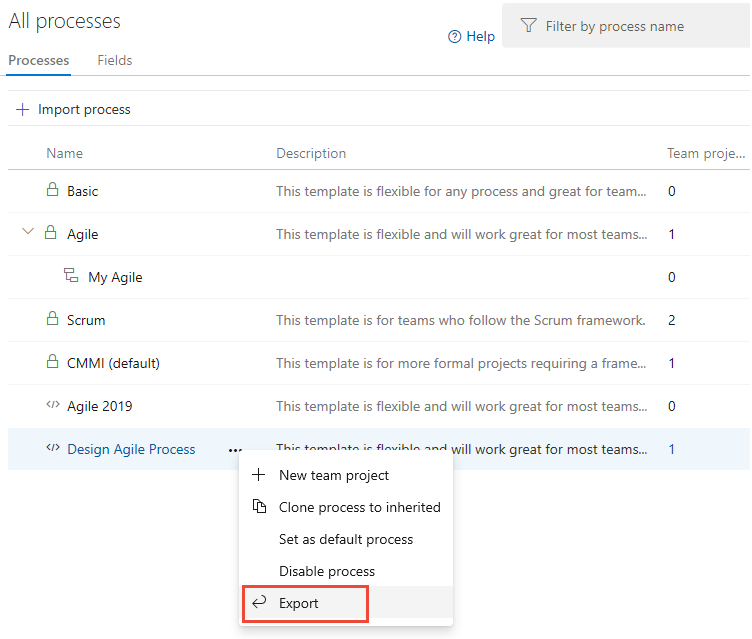Choose New team project from context menu

[x=346, y=475]
